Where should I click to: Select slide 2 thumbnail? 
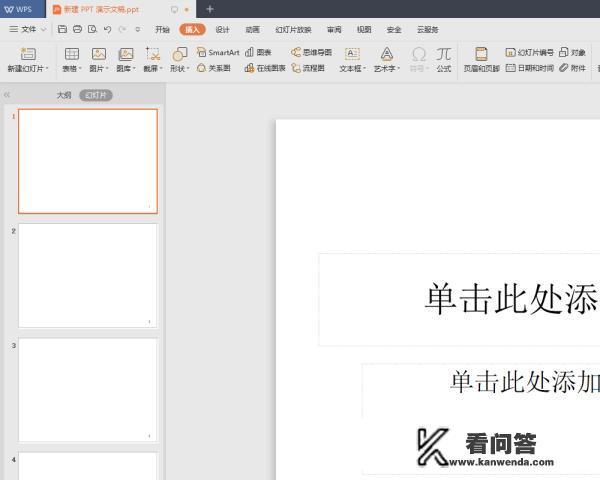pos(88,276)
